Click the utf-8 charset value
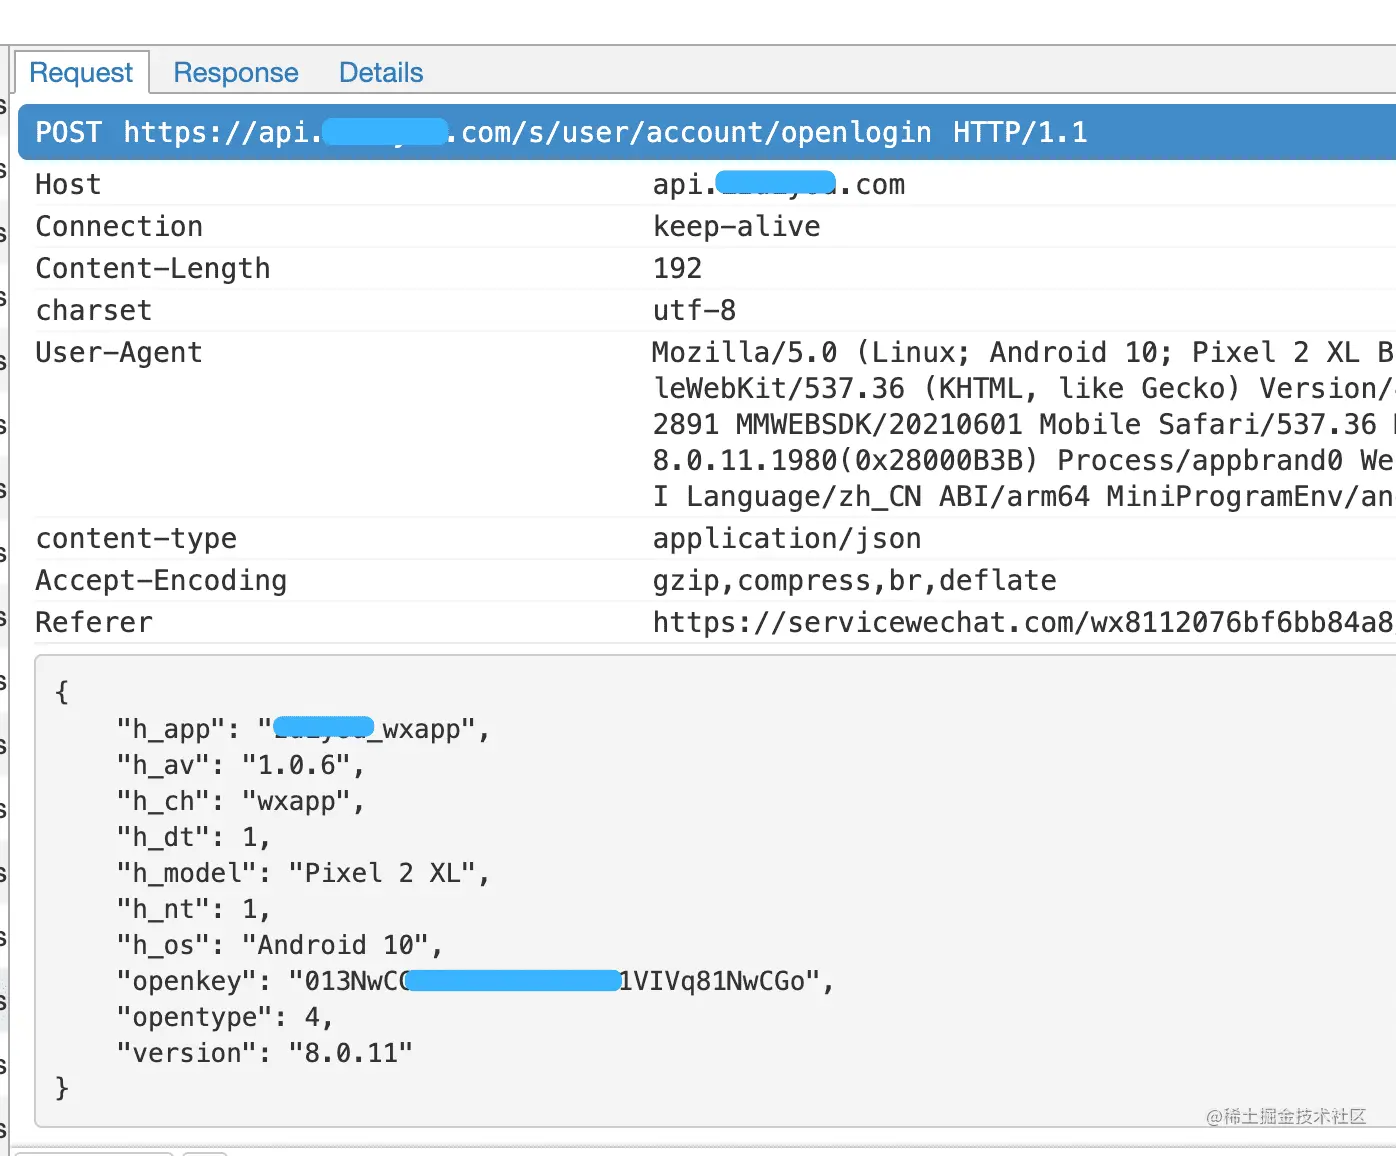Screen dimensions: 1396x1156 tap(694, 311)
